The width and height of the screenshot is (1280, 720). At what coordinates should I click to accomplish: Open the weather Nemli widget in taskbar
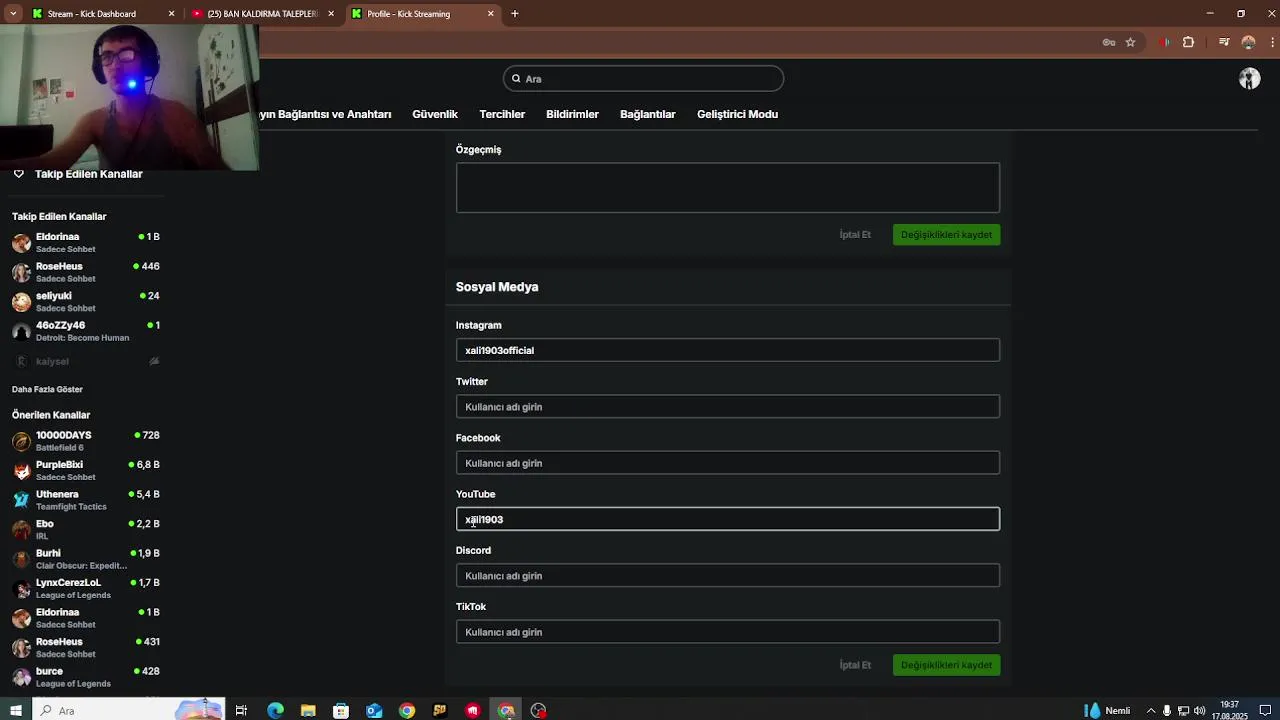click(x=1107, y=711)
